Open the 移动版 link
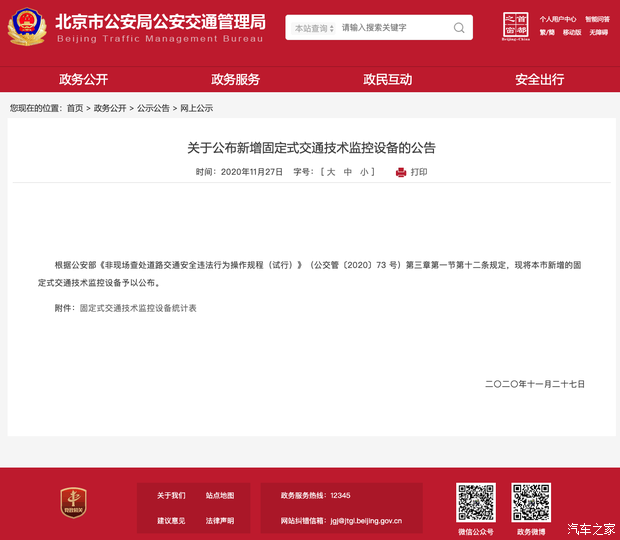Viewport: 620px width, 540px height. coord(572,32)
